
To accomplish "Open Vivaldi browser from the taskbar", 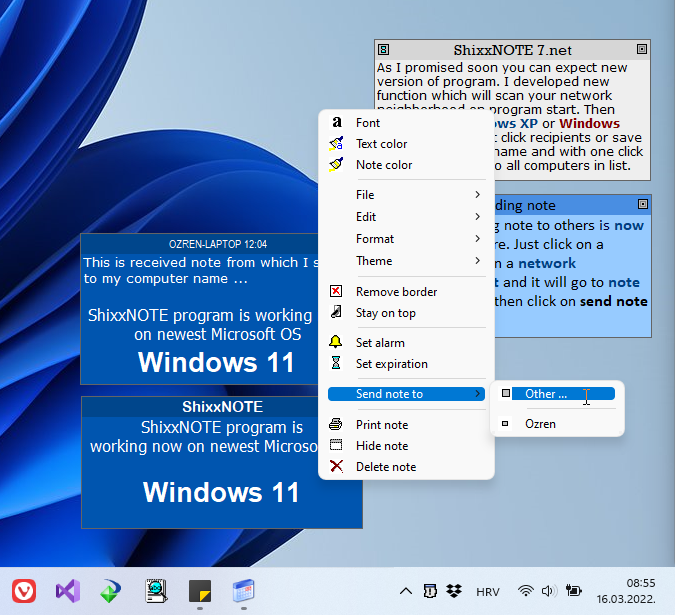I will click(x=24, y=591).
